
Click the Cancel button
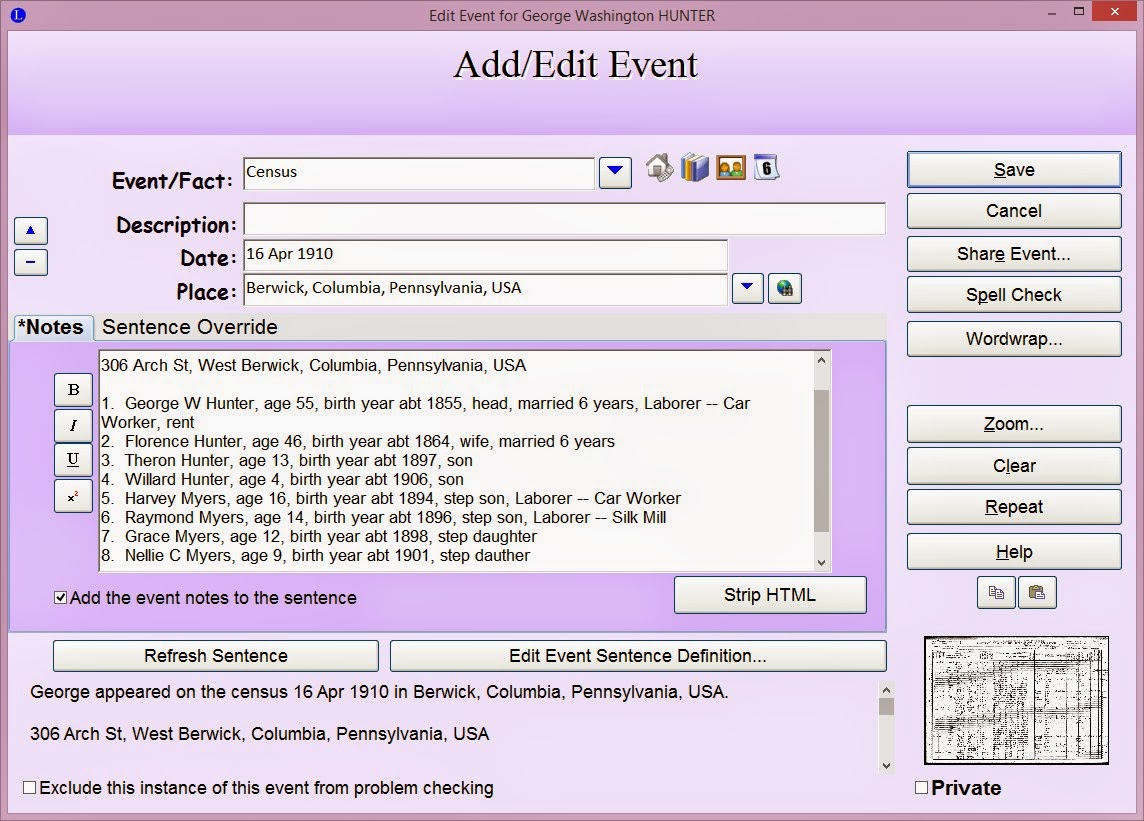point(1014,211)
